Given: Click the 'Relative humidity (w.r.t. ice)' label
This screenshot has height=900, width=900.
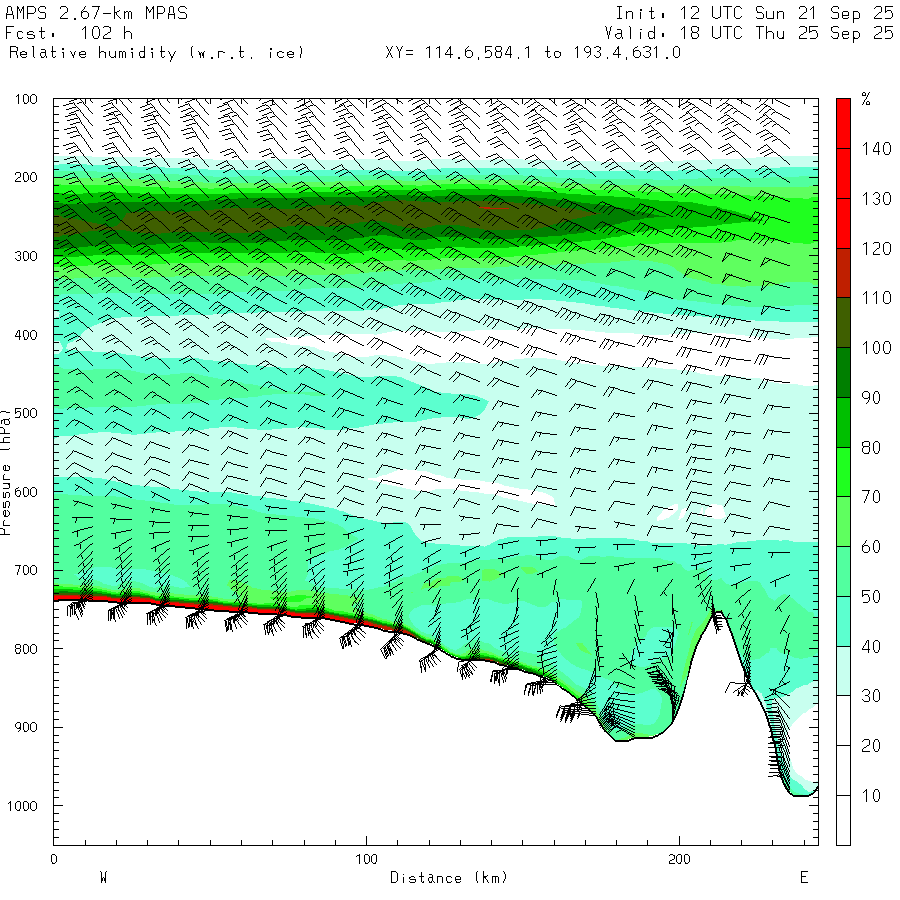Looking at the screenshot, I should coord(156,53).
